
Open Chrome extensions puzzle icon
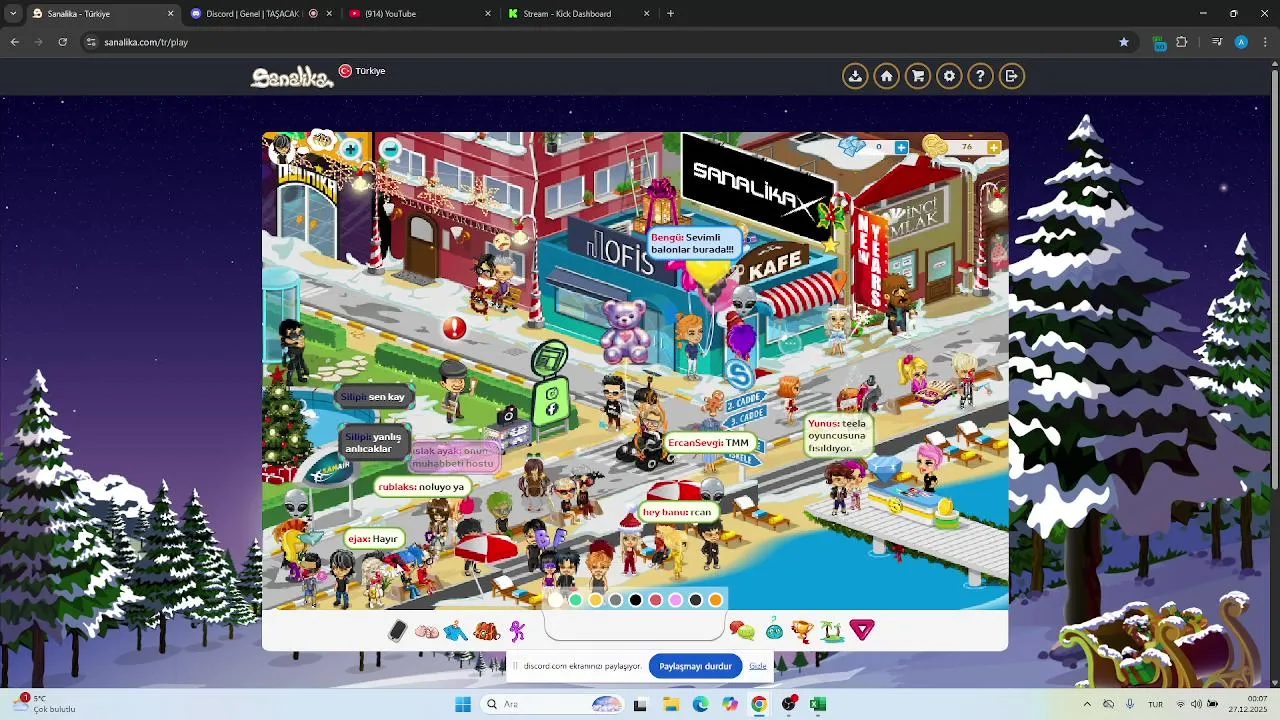click(1182, 42)
